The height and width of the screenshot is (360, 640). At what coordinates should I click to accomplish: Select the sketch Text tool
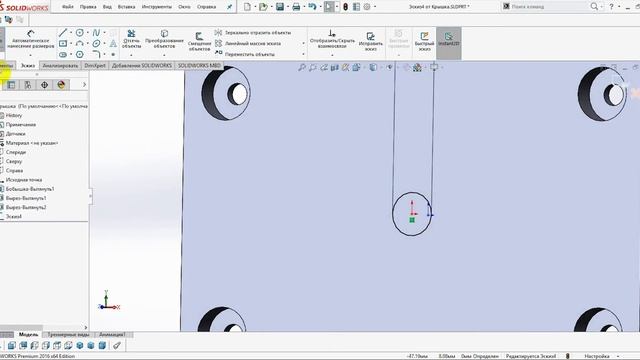[x=113, y=43]
